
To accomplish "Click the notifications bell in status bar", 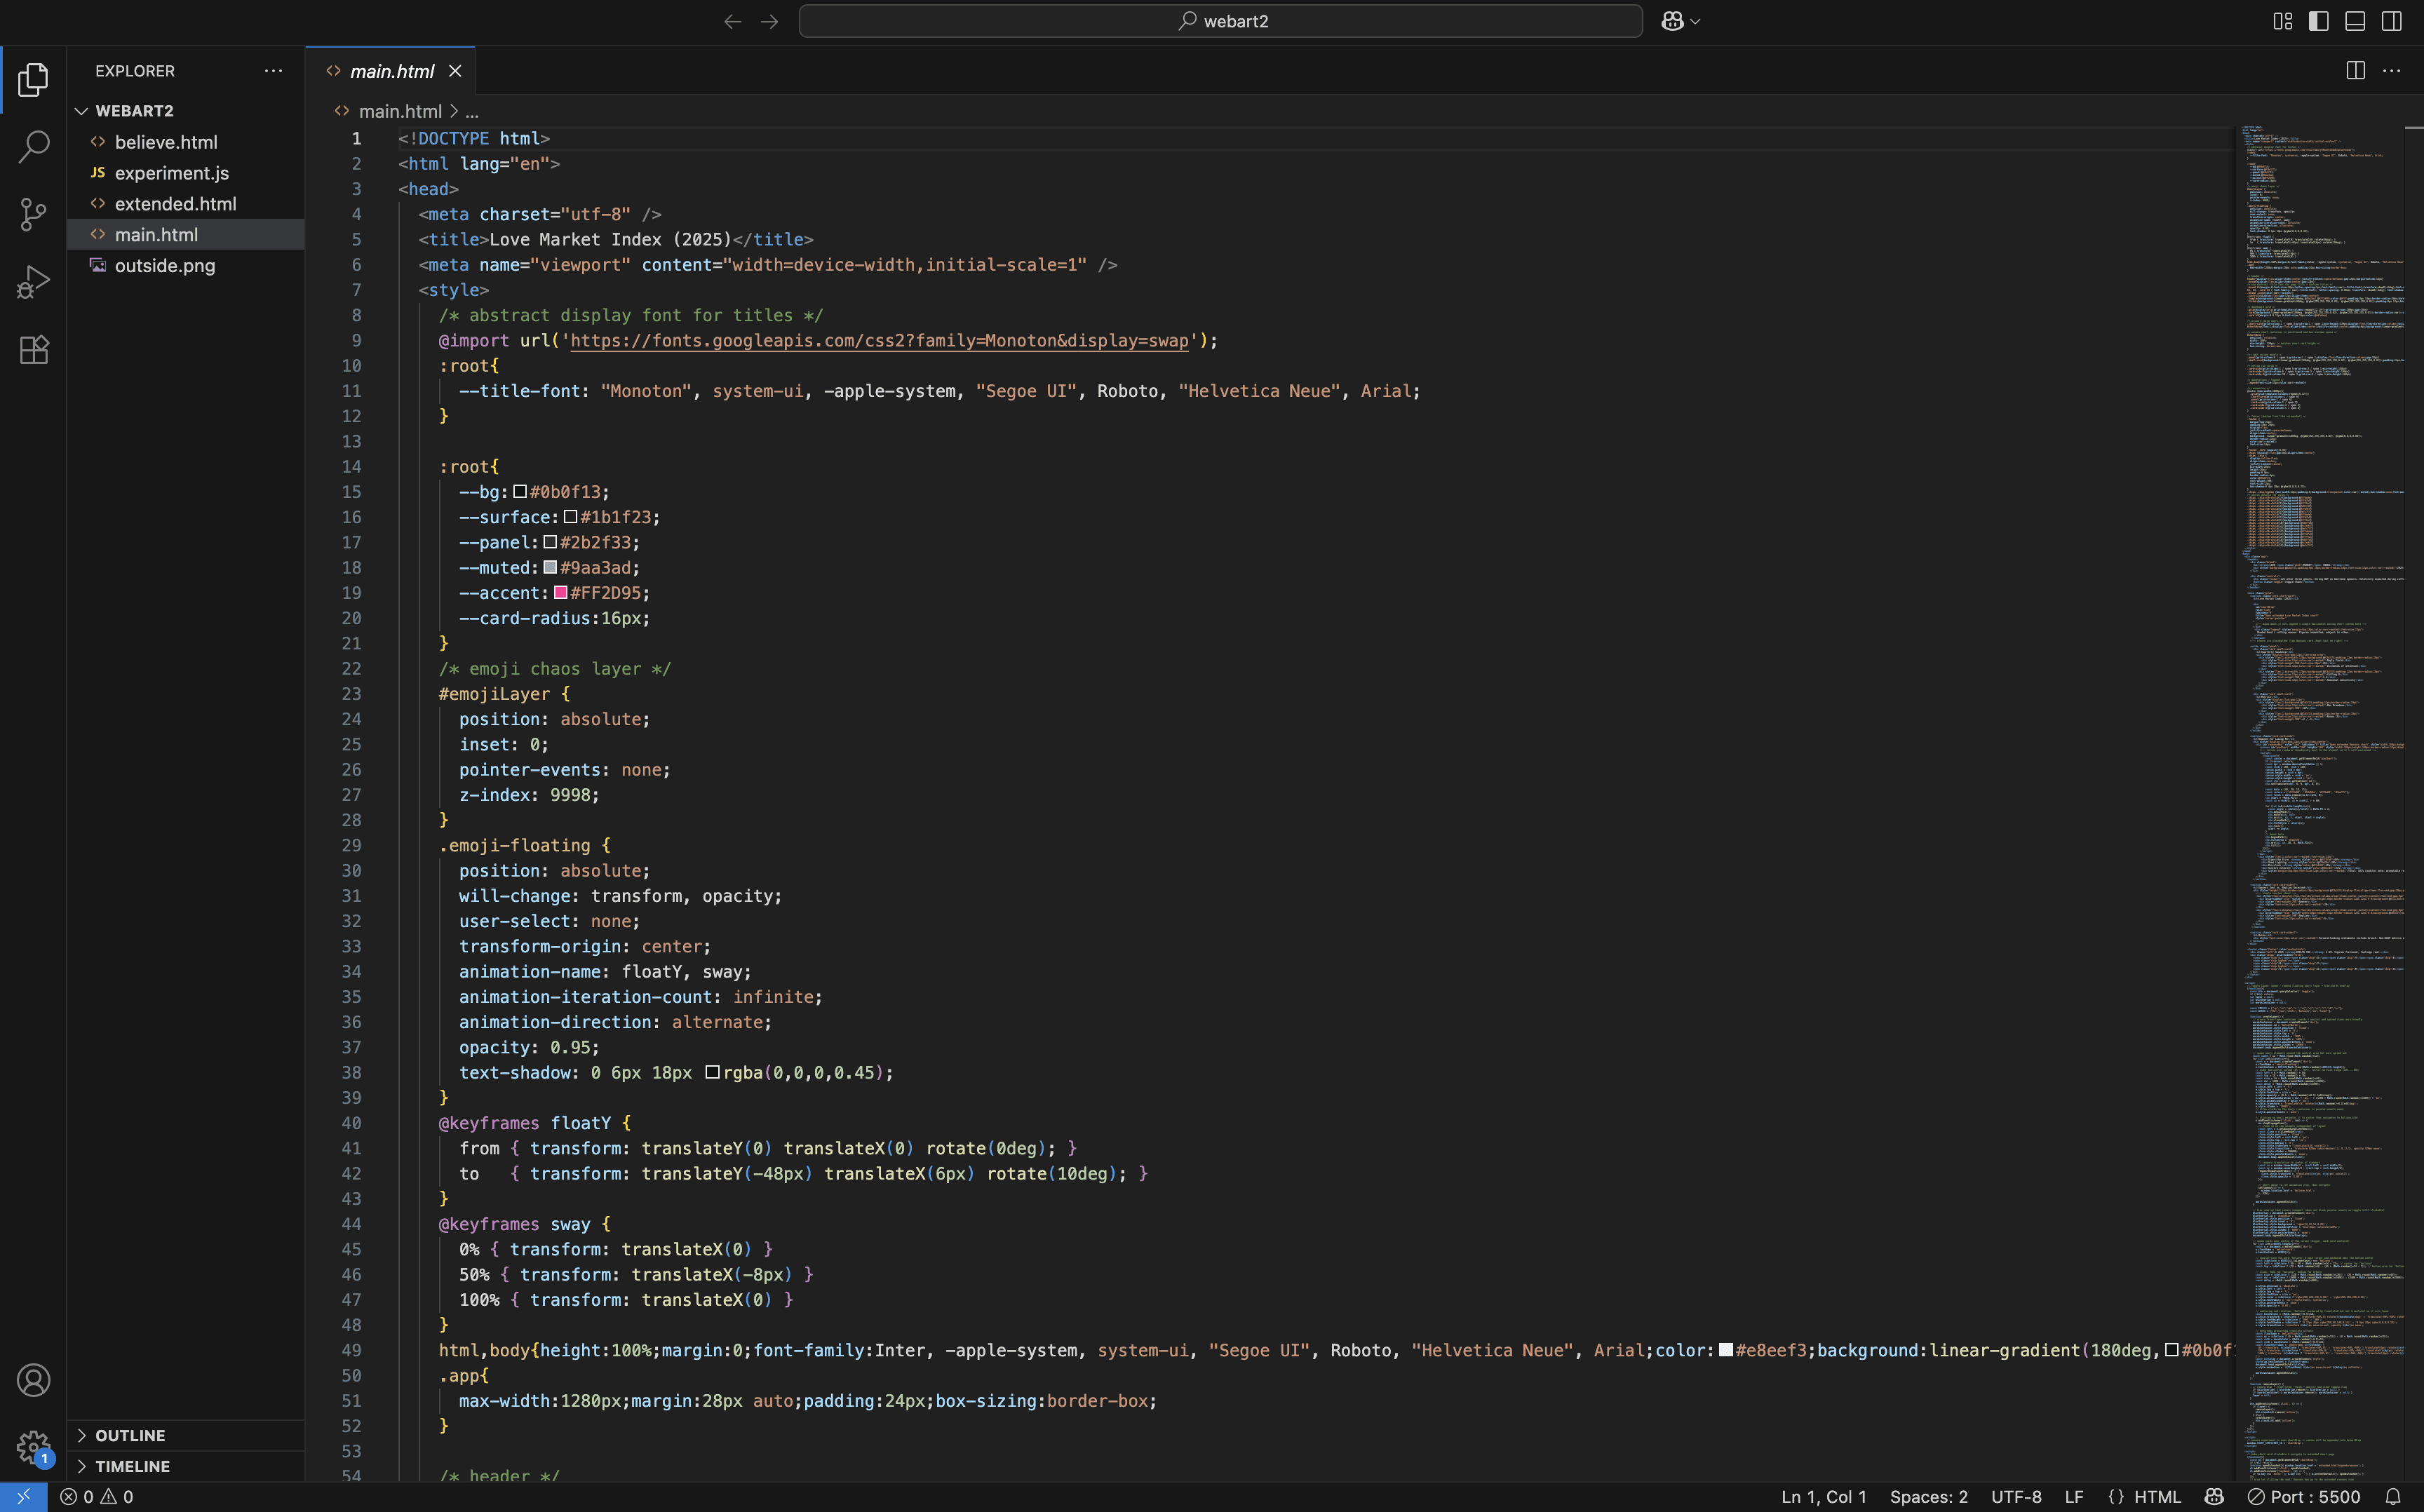I will (2392, 1497).
